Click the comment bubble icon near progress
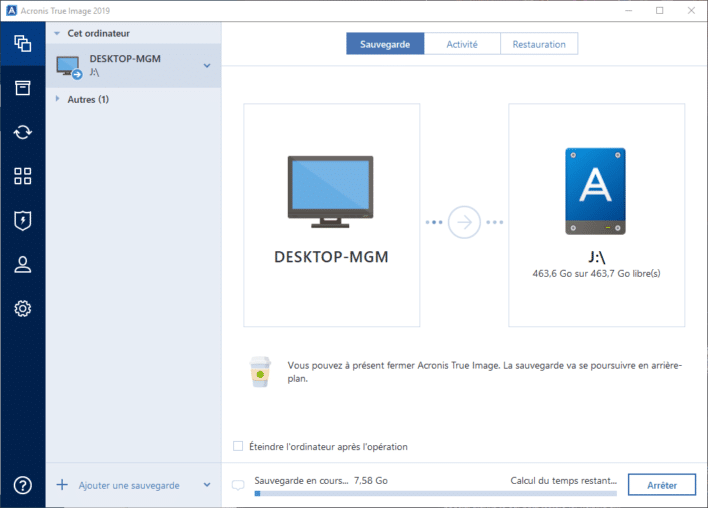 coord(238,485)
